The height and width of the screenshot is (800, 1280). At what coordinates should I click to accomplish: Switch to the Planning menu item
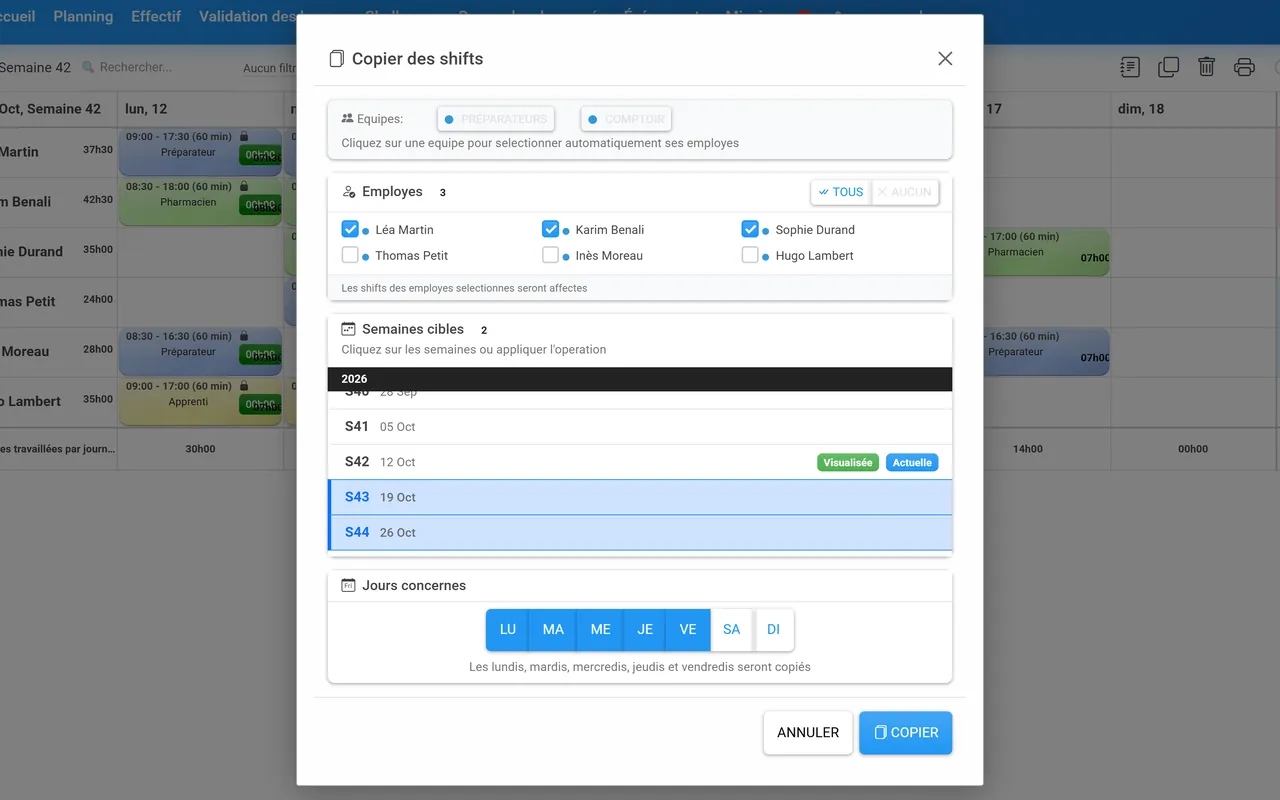(x=83, y=16)
